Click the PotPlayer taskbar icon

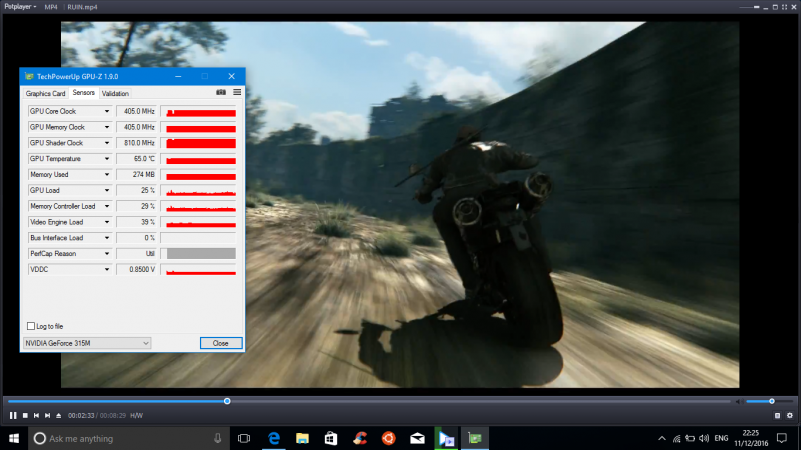tap(446, 438)
